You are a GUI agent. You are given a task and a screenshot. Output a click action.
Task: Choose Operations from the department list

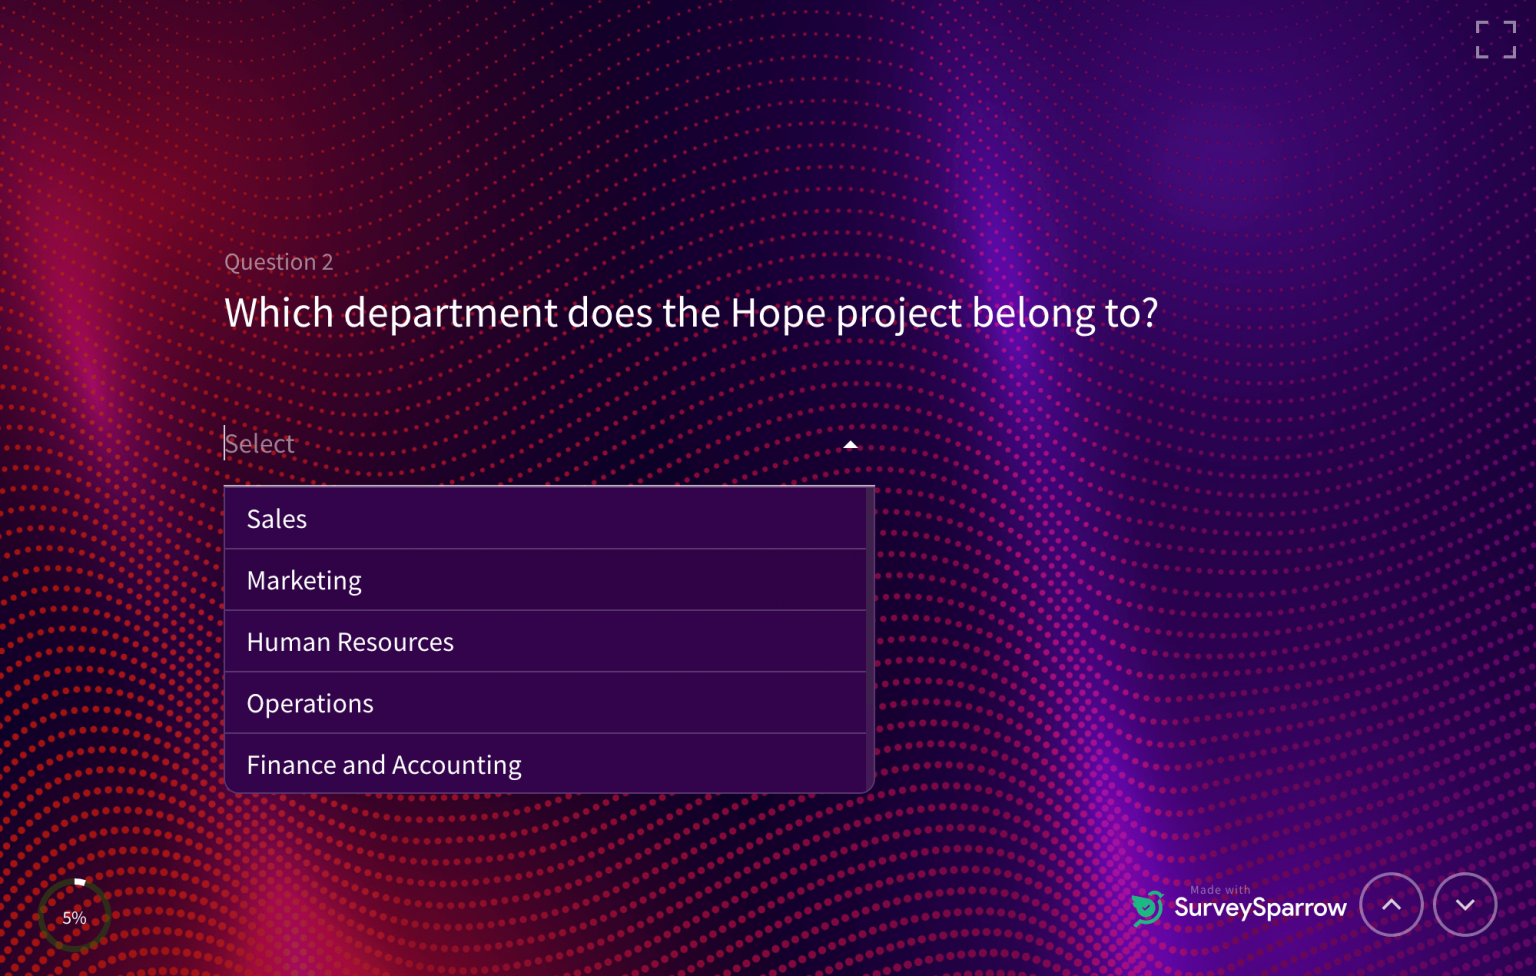310,703
